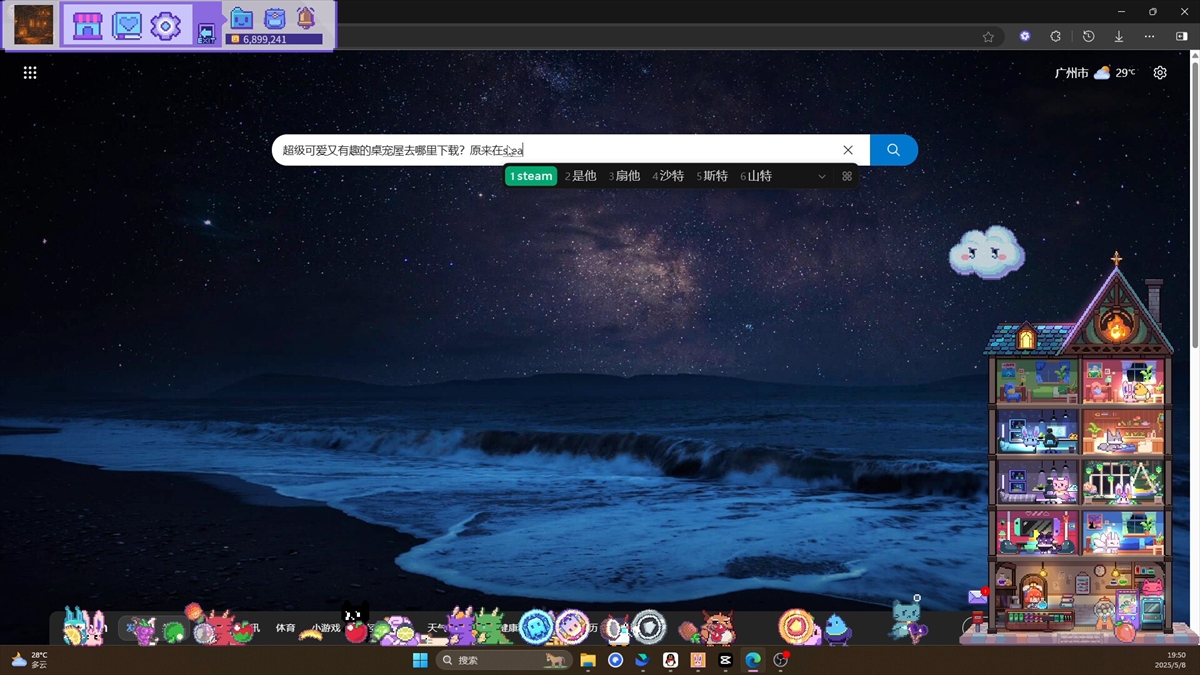
Task: Click the bell notification icon
Action: [x=305, y=18]
